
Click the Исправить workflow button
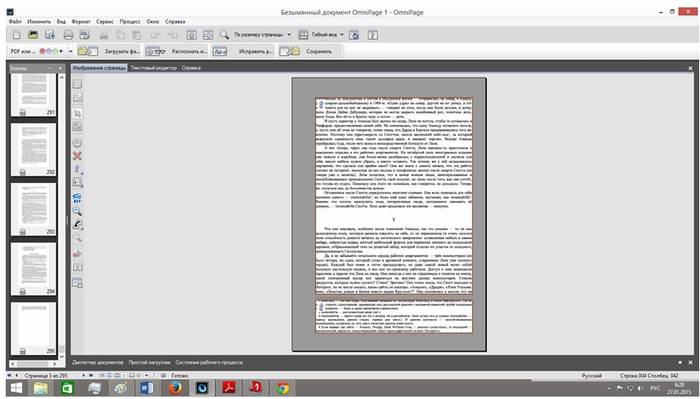(x=242, y=51)
